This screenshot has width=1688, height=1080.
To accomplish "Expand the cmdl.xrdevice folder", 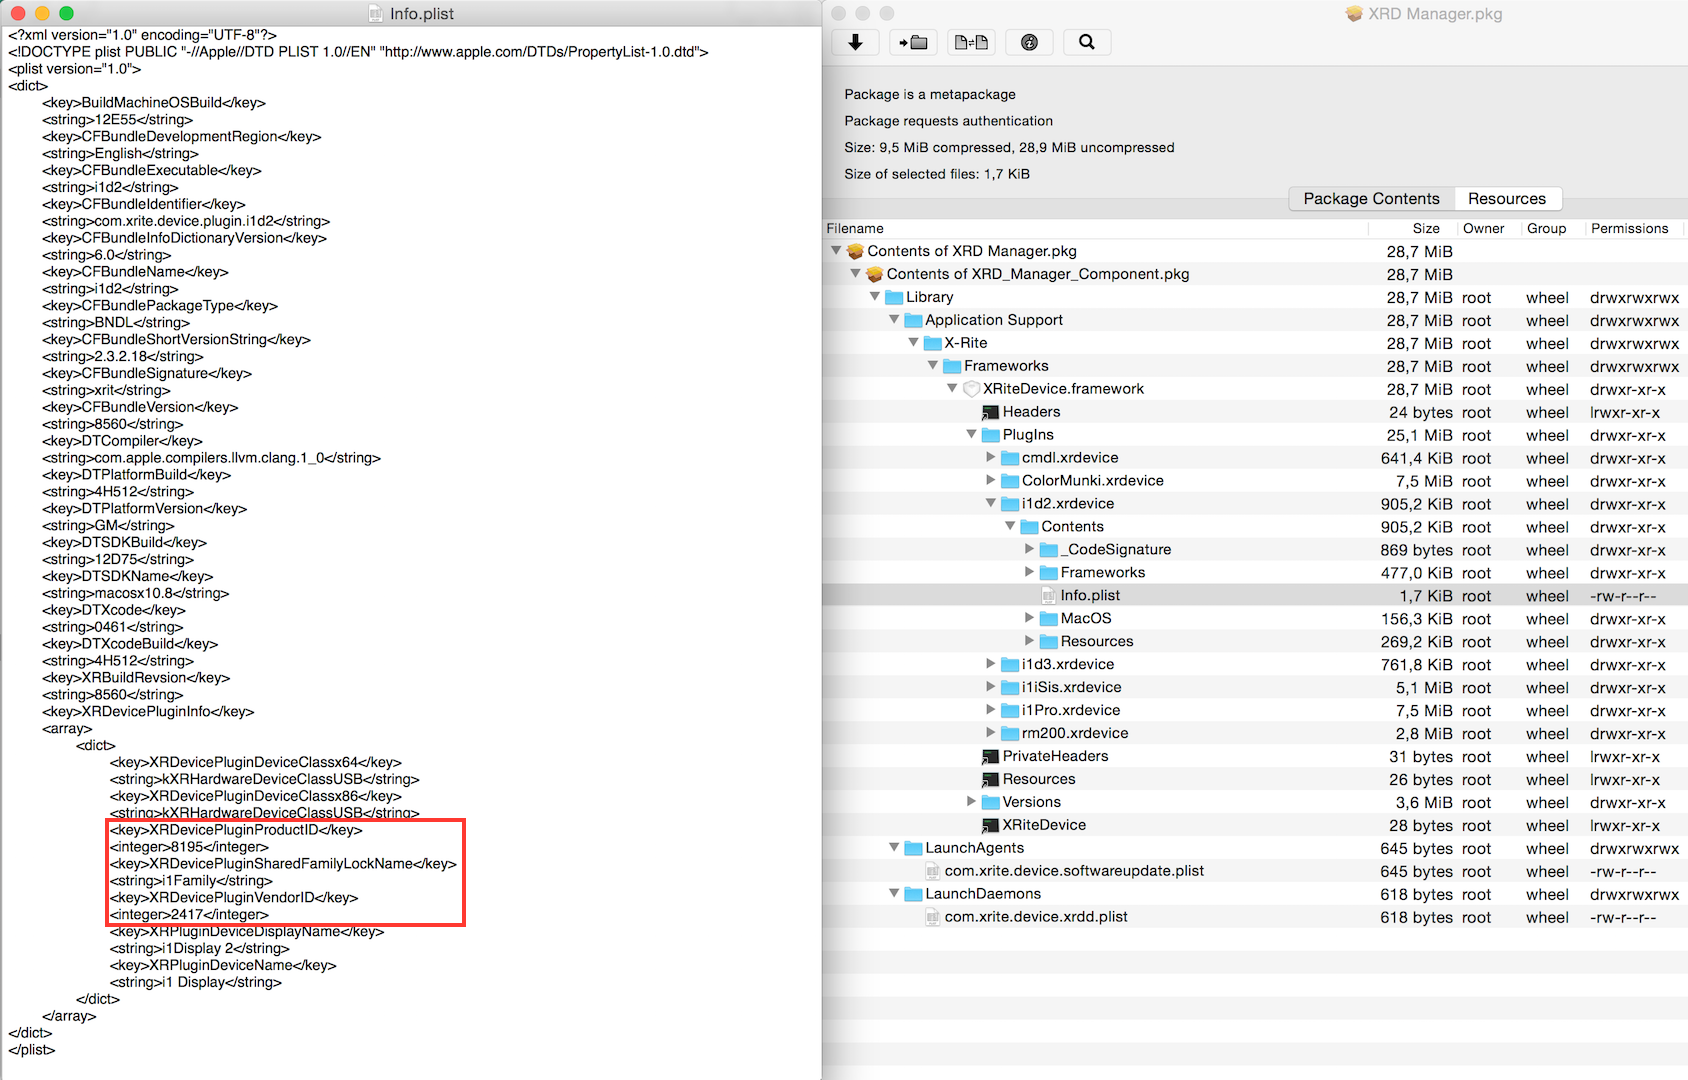I will pyautogui.click(x=991, y=457).
